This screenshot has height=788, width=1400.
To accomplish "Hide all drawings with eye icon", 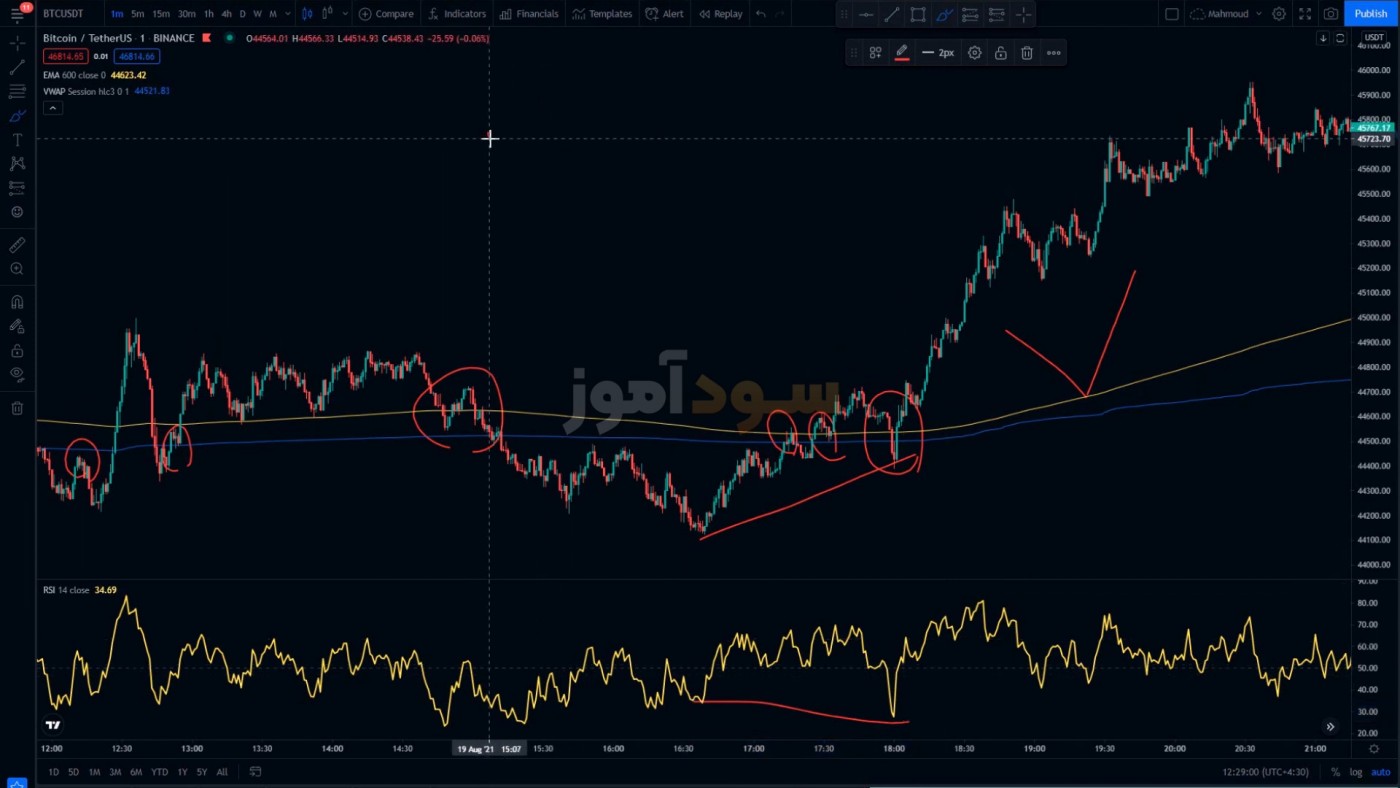I will pyautogui.click(x=17, y=375).
